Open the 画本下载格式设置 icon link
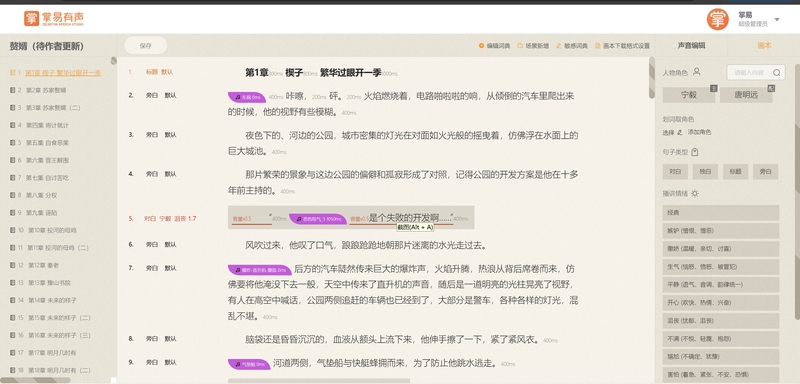Image resolution: width=800 pixels, height=384 pixels. point(622,46)
